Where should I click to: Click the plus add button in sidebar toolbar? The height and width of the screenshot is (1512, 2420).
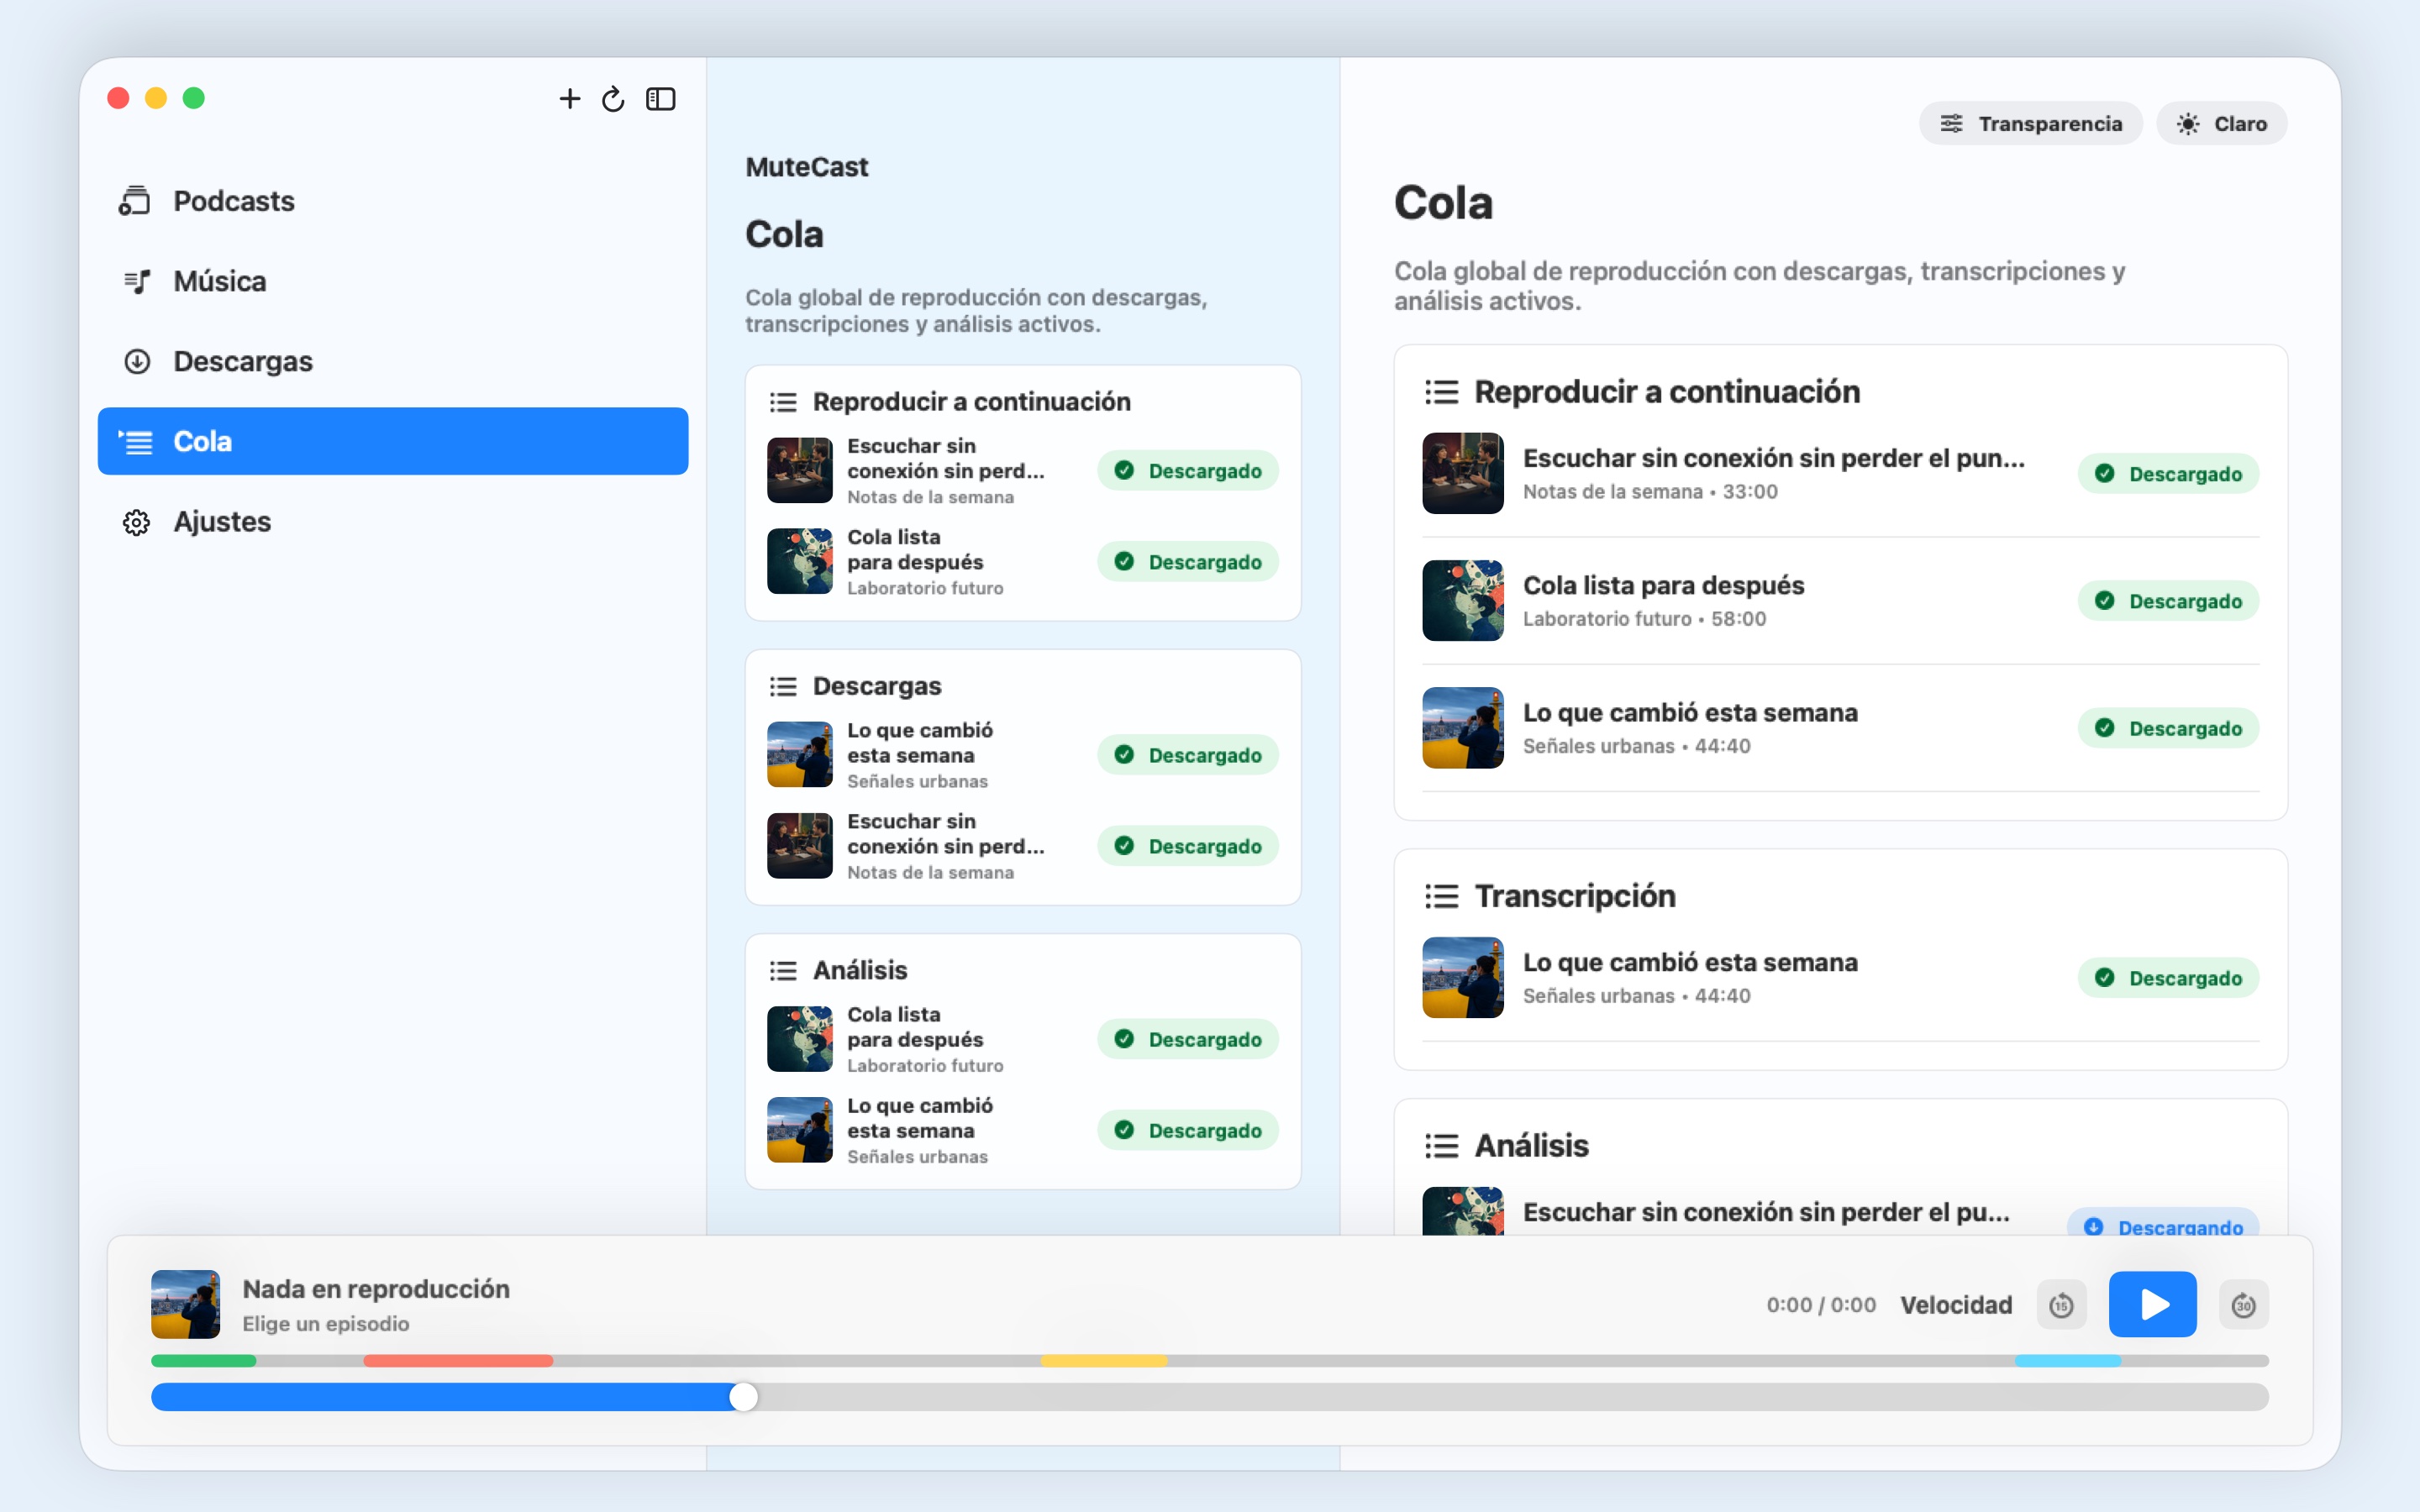click(569, 98)
